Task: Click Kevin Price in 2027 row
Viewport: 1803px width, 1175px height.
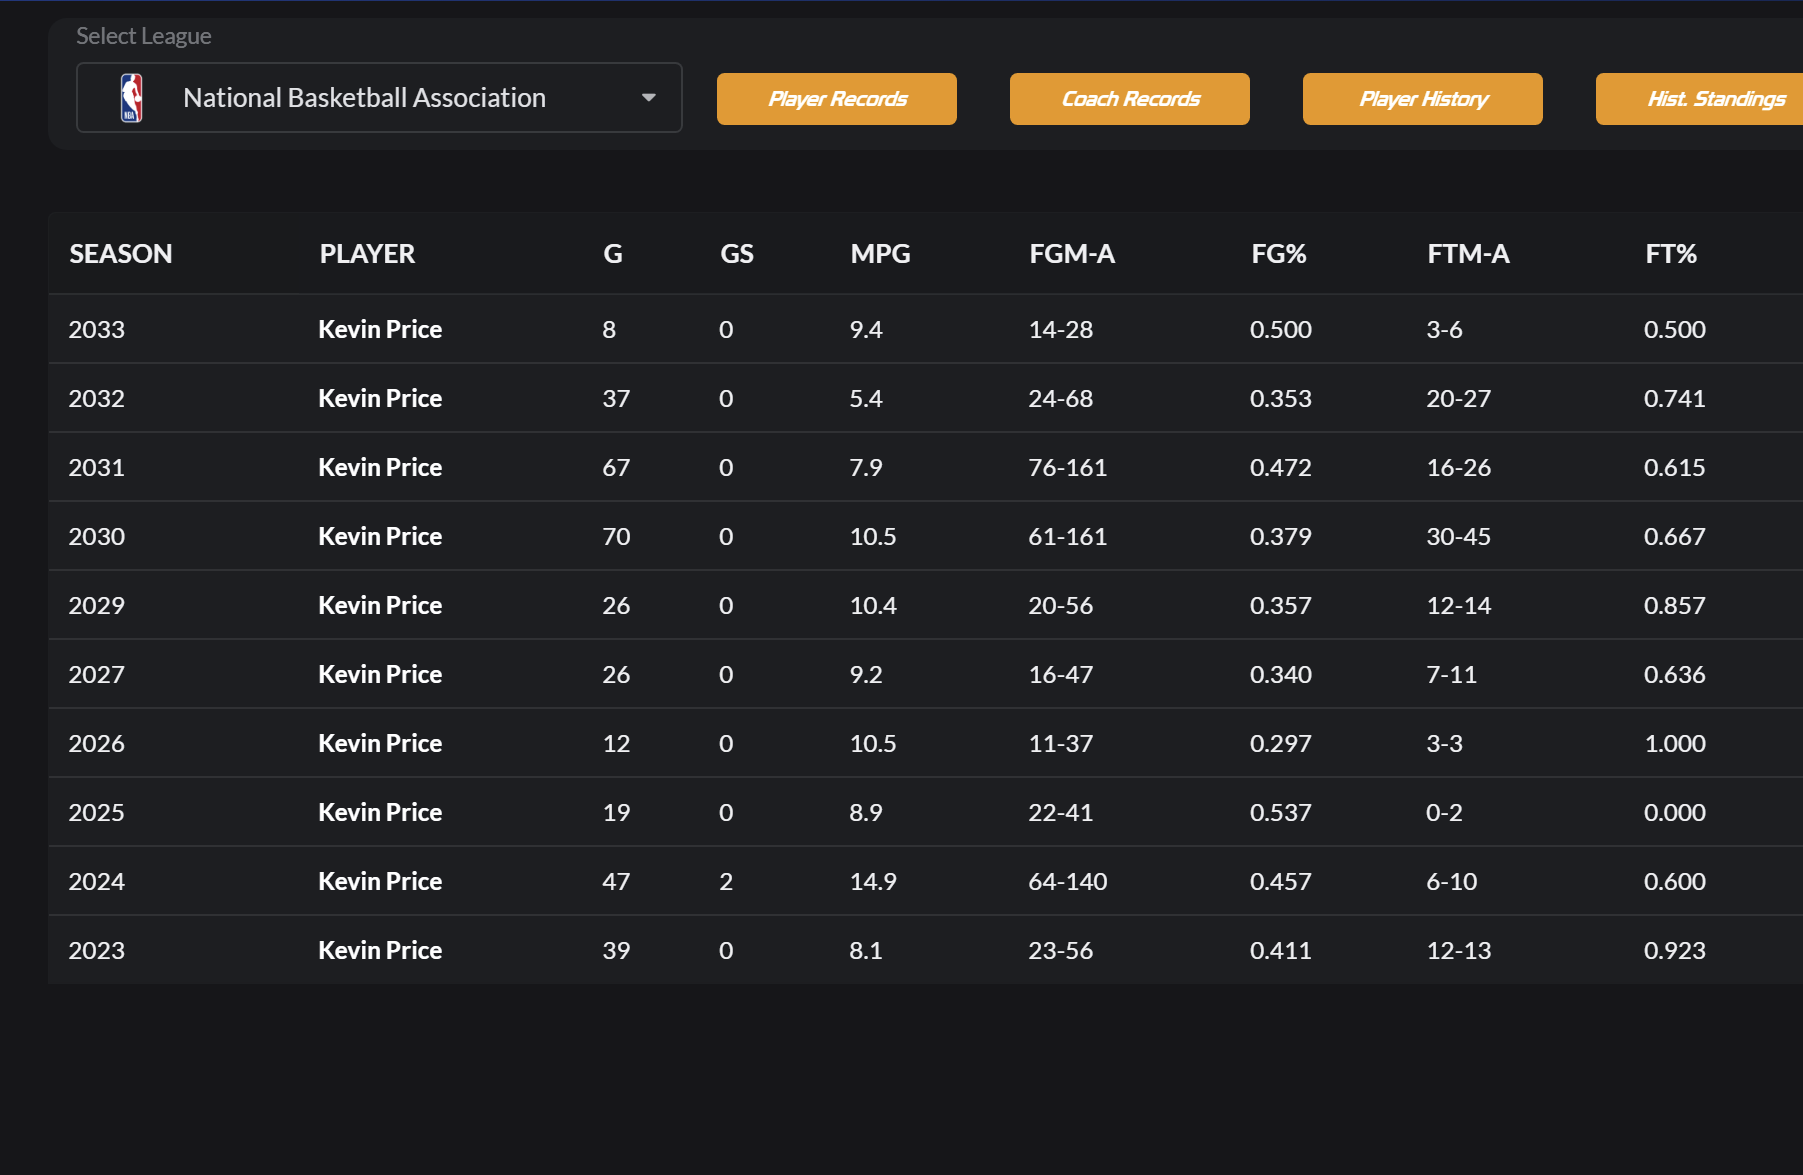Action: pos(380,675)
